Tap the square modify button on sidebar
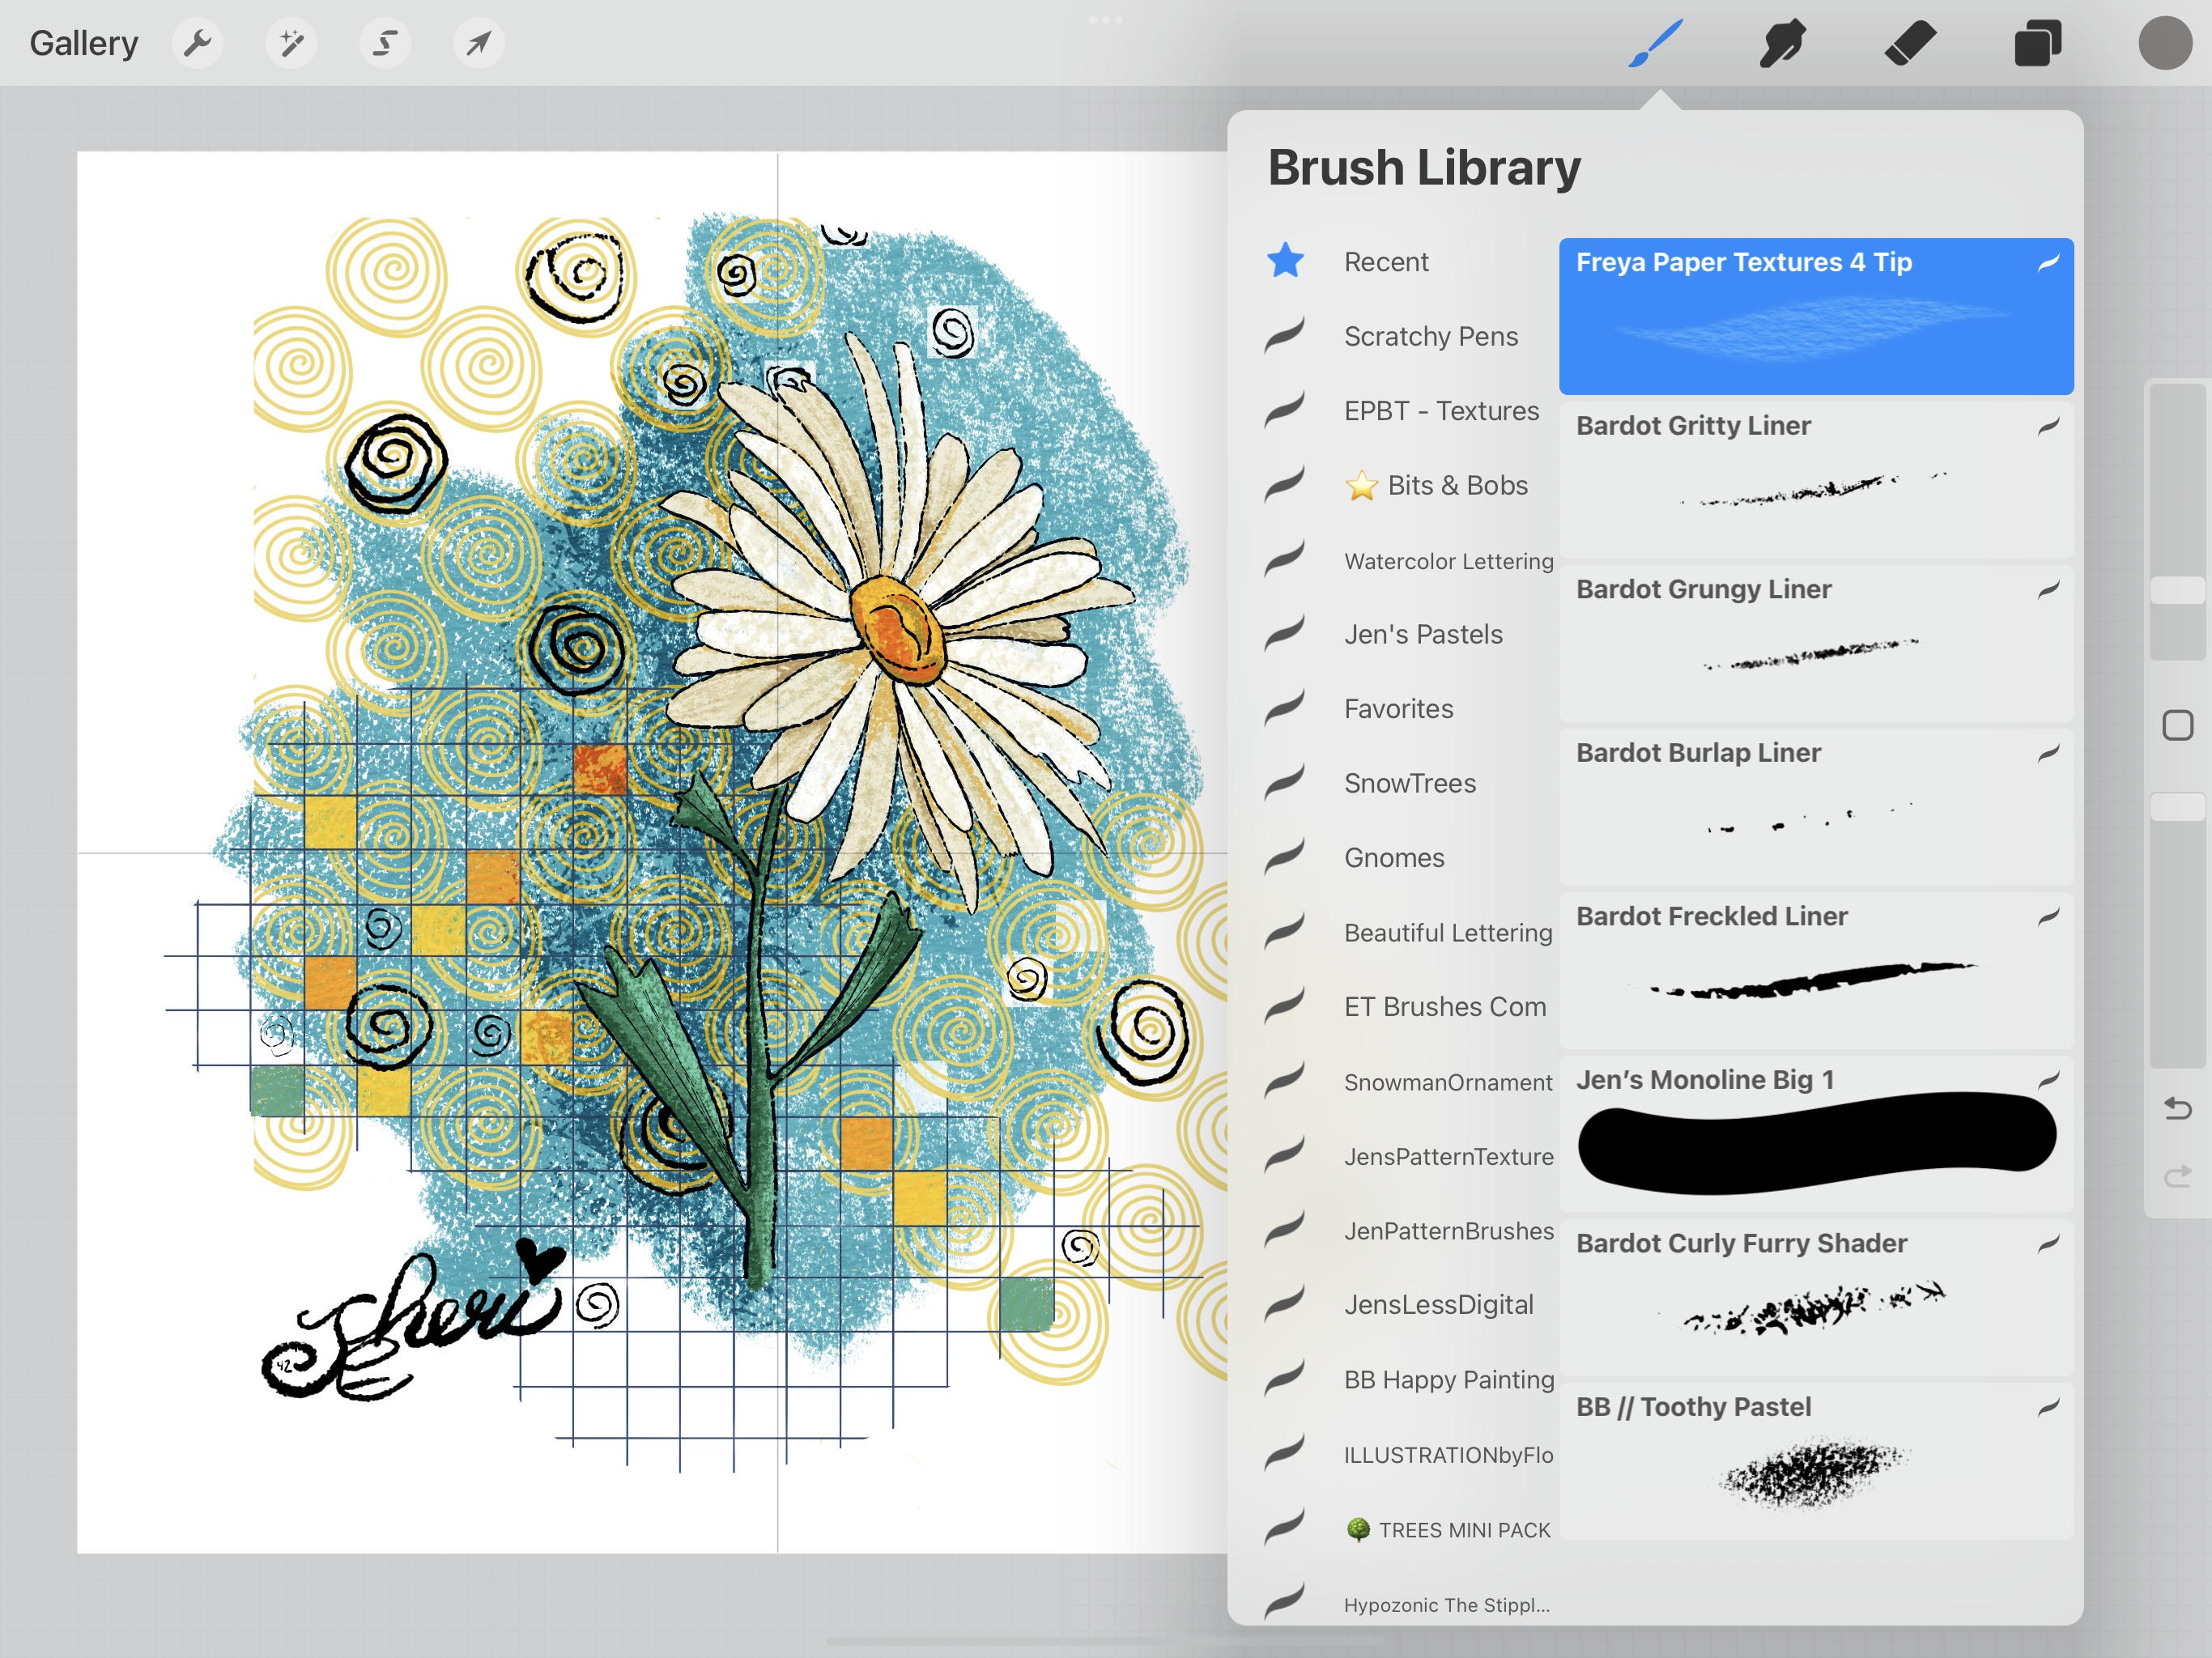 coord(2177,725)
